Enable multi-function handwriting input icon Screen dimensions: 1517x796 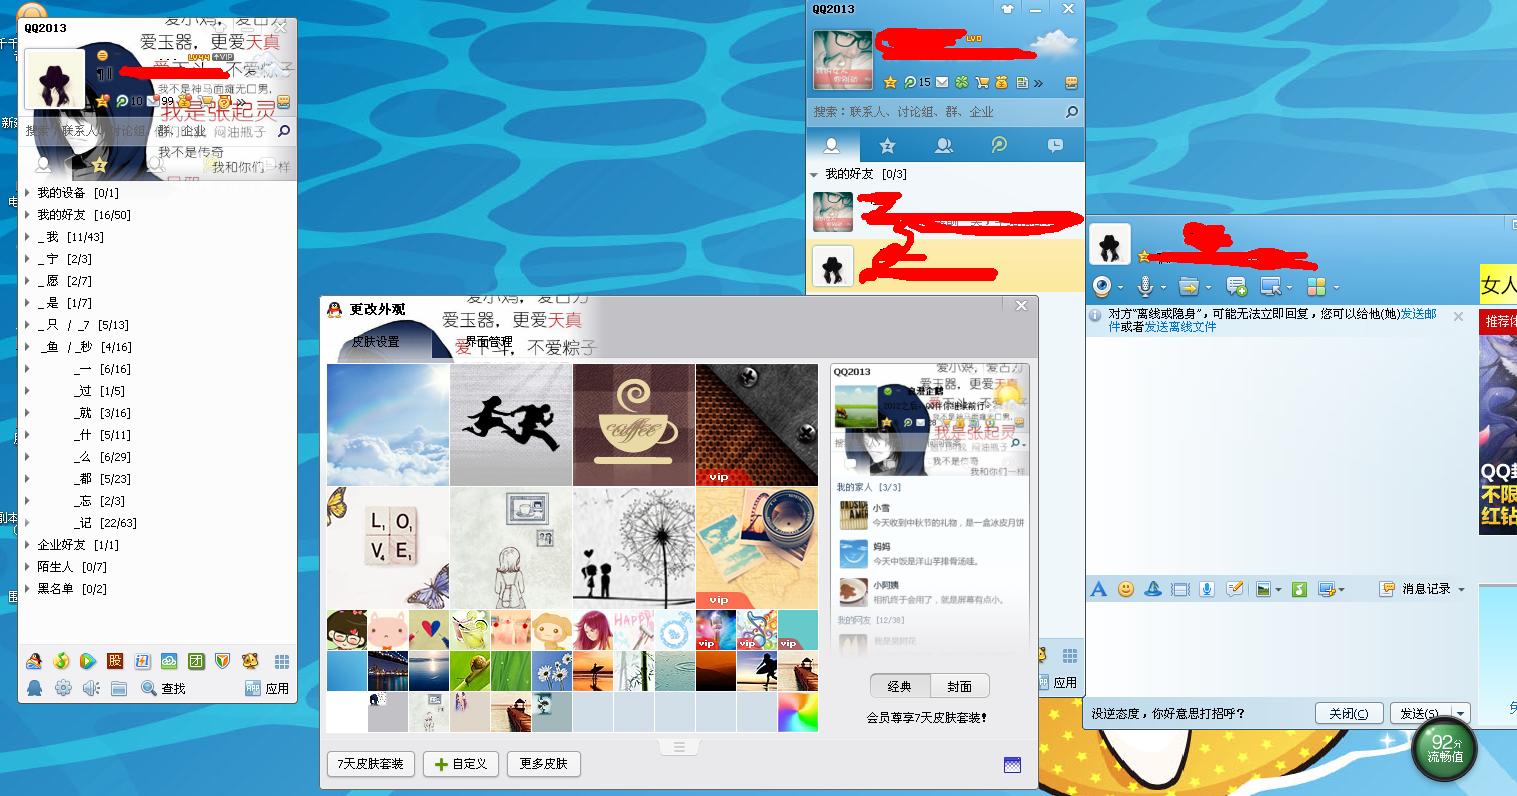1235,589
